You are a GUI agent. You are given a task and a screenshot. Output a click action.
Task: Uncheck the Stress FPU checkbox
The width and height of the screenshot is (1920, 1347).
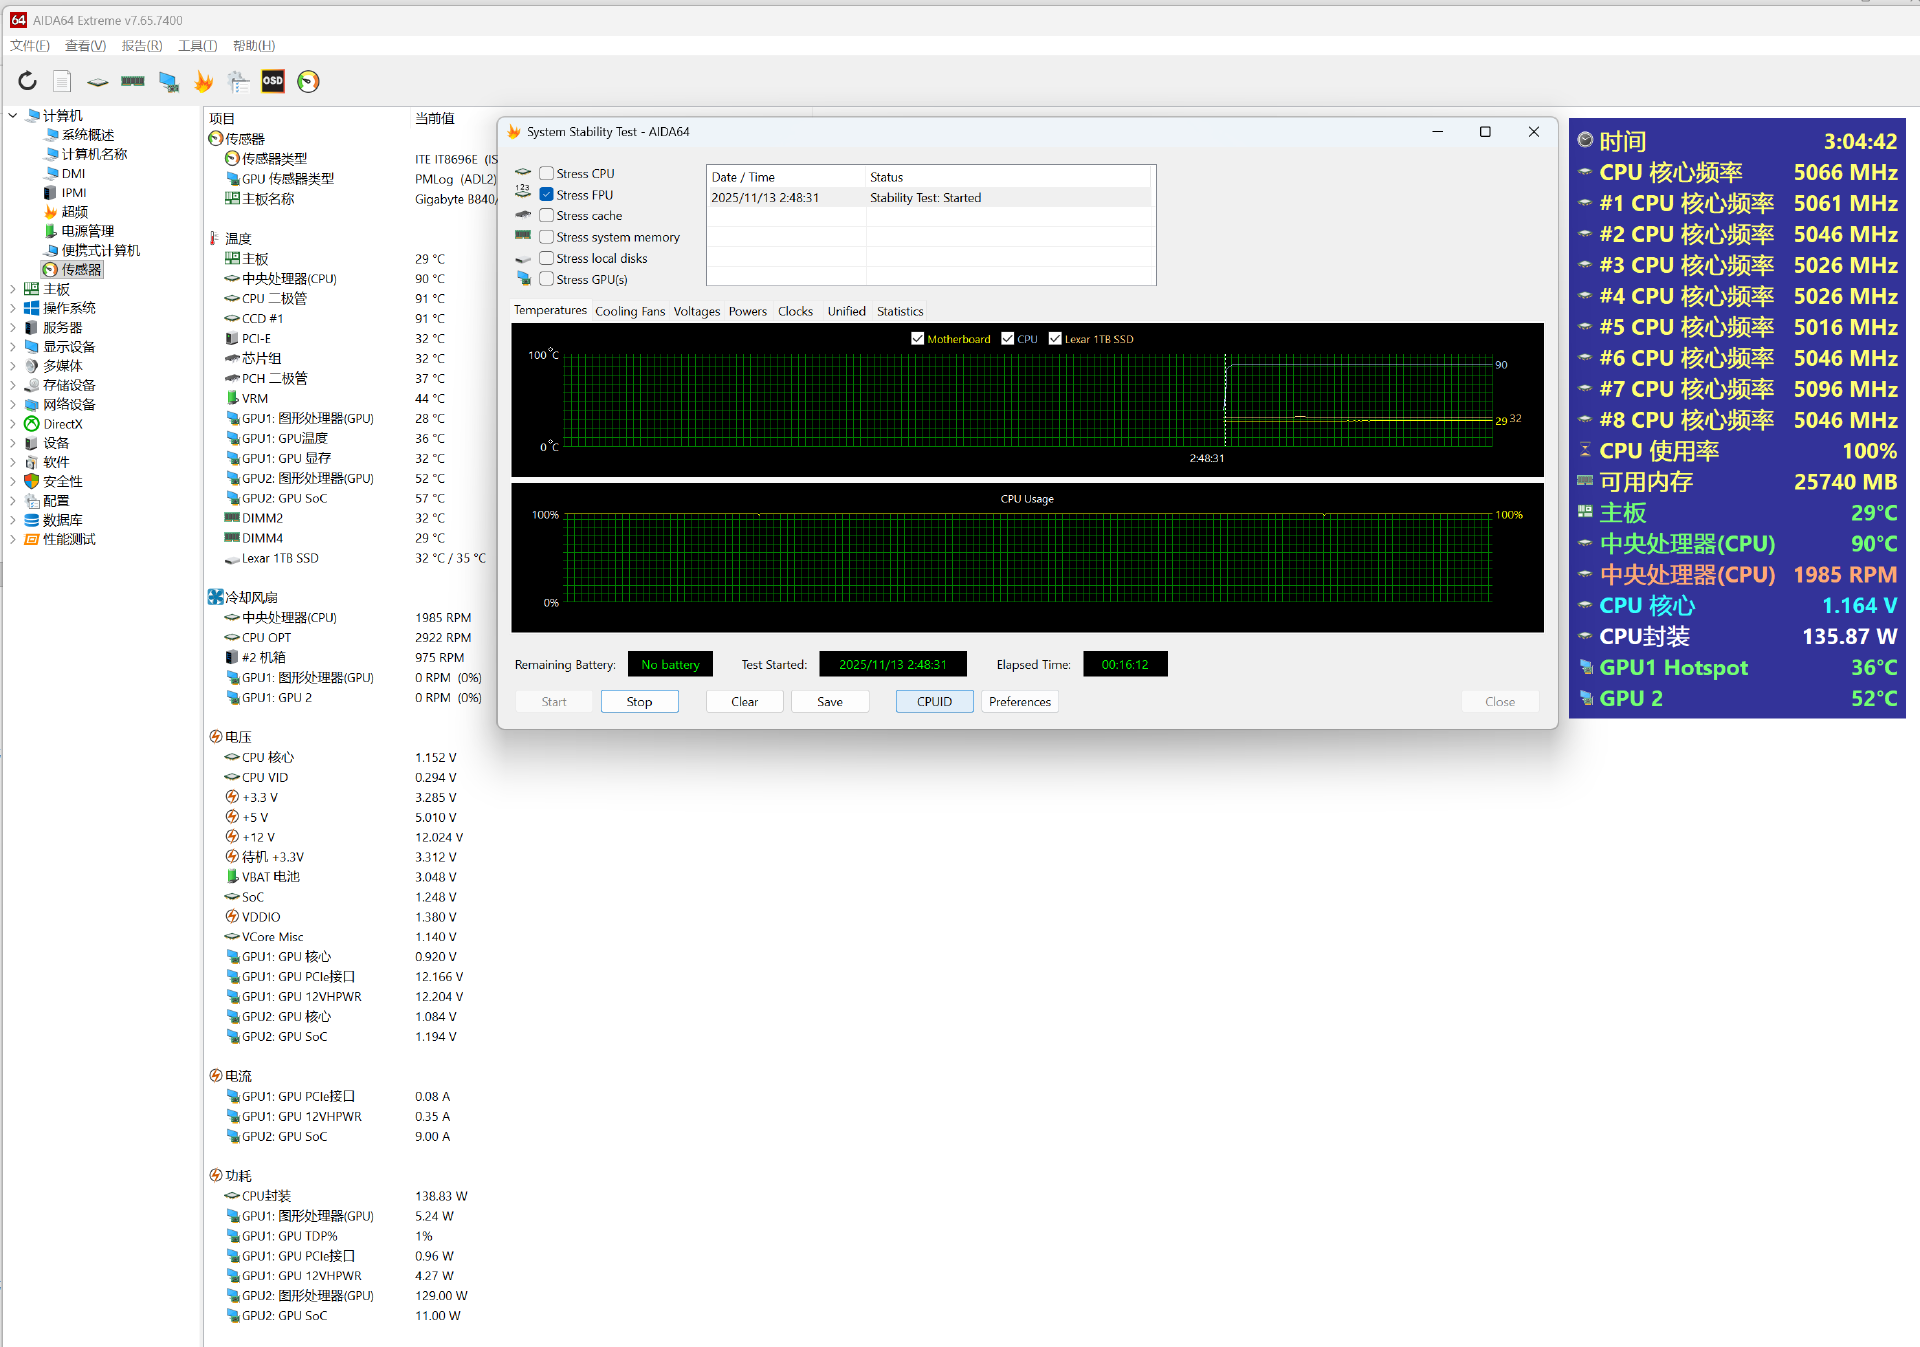click(x=547, y=194)
